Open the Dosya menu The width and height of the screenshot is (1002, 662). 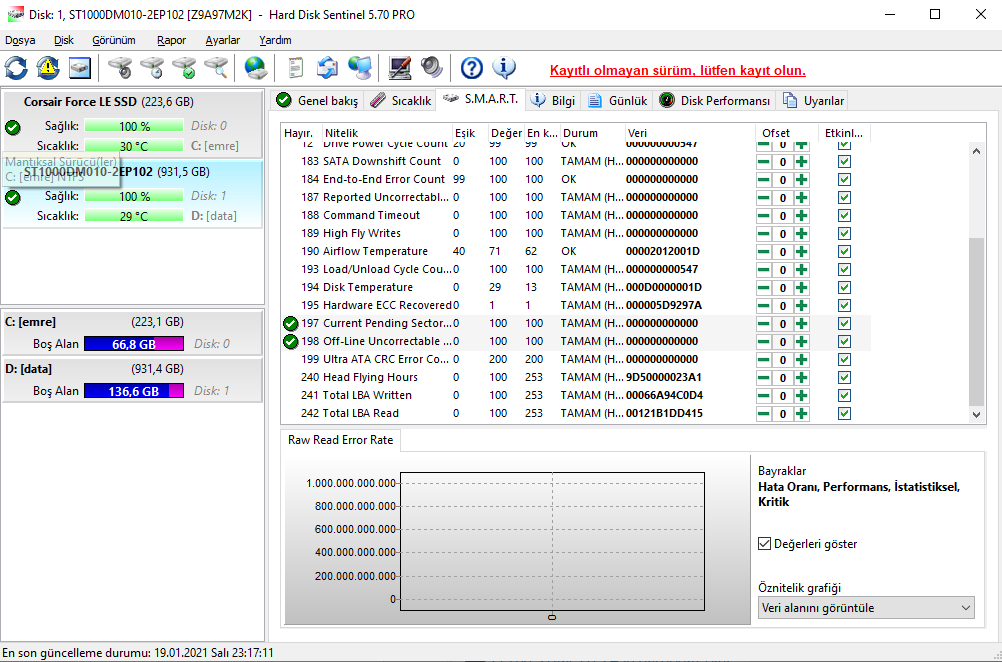20,40
